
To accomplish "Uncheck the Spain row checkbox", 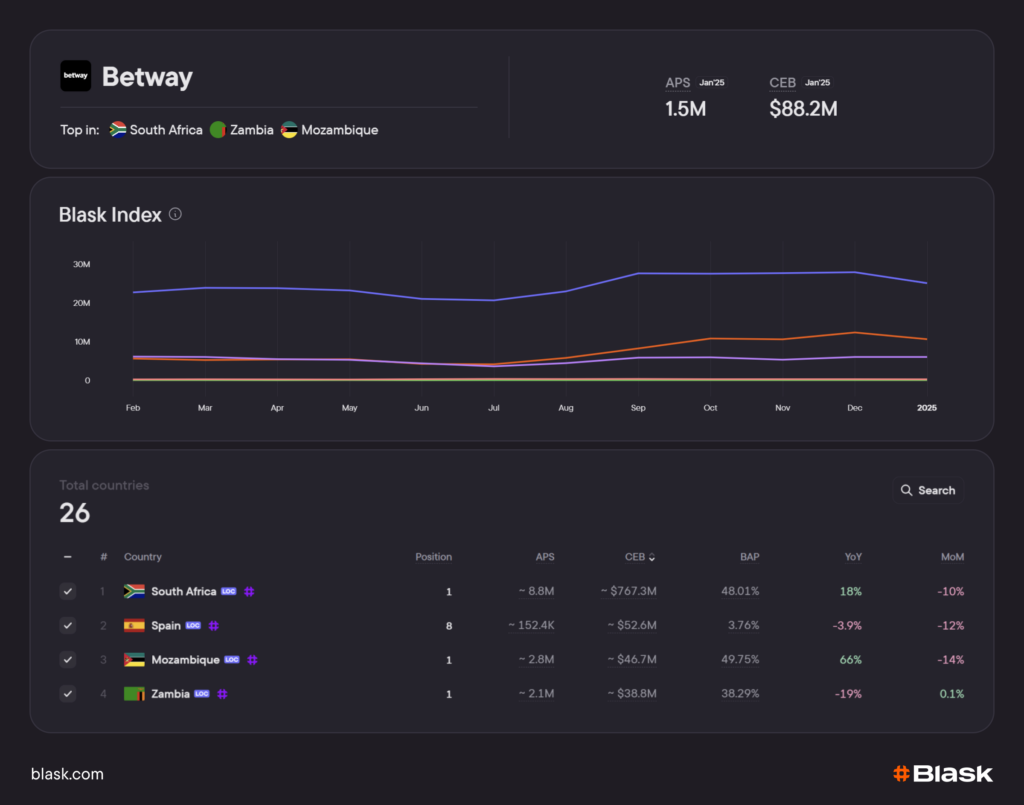I will 67,626.
